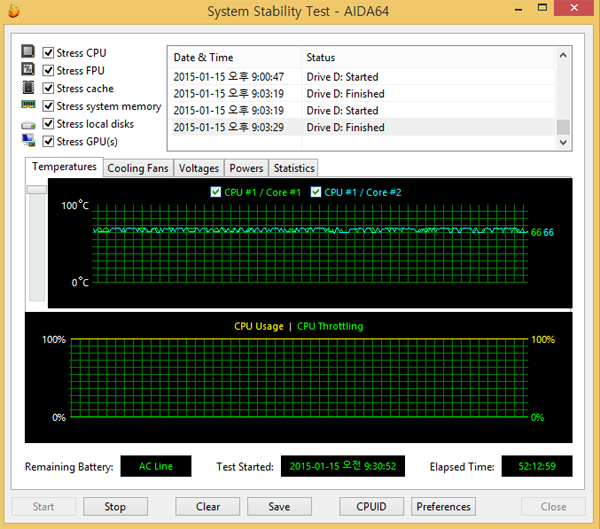Click the CPU chip icon beside Stress CPU
The image size is (600, 529).
pyautogui.click(x=28, y=51)
